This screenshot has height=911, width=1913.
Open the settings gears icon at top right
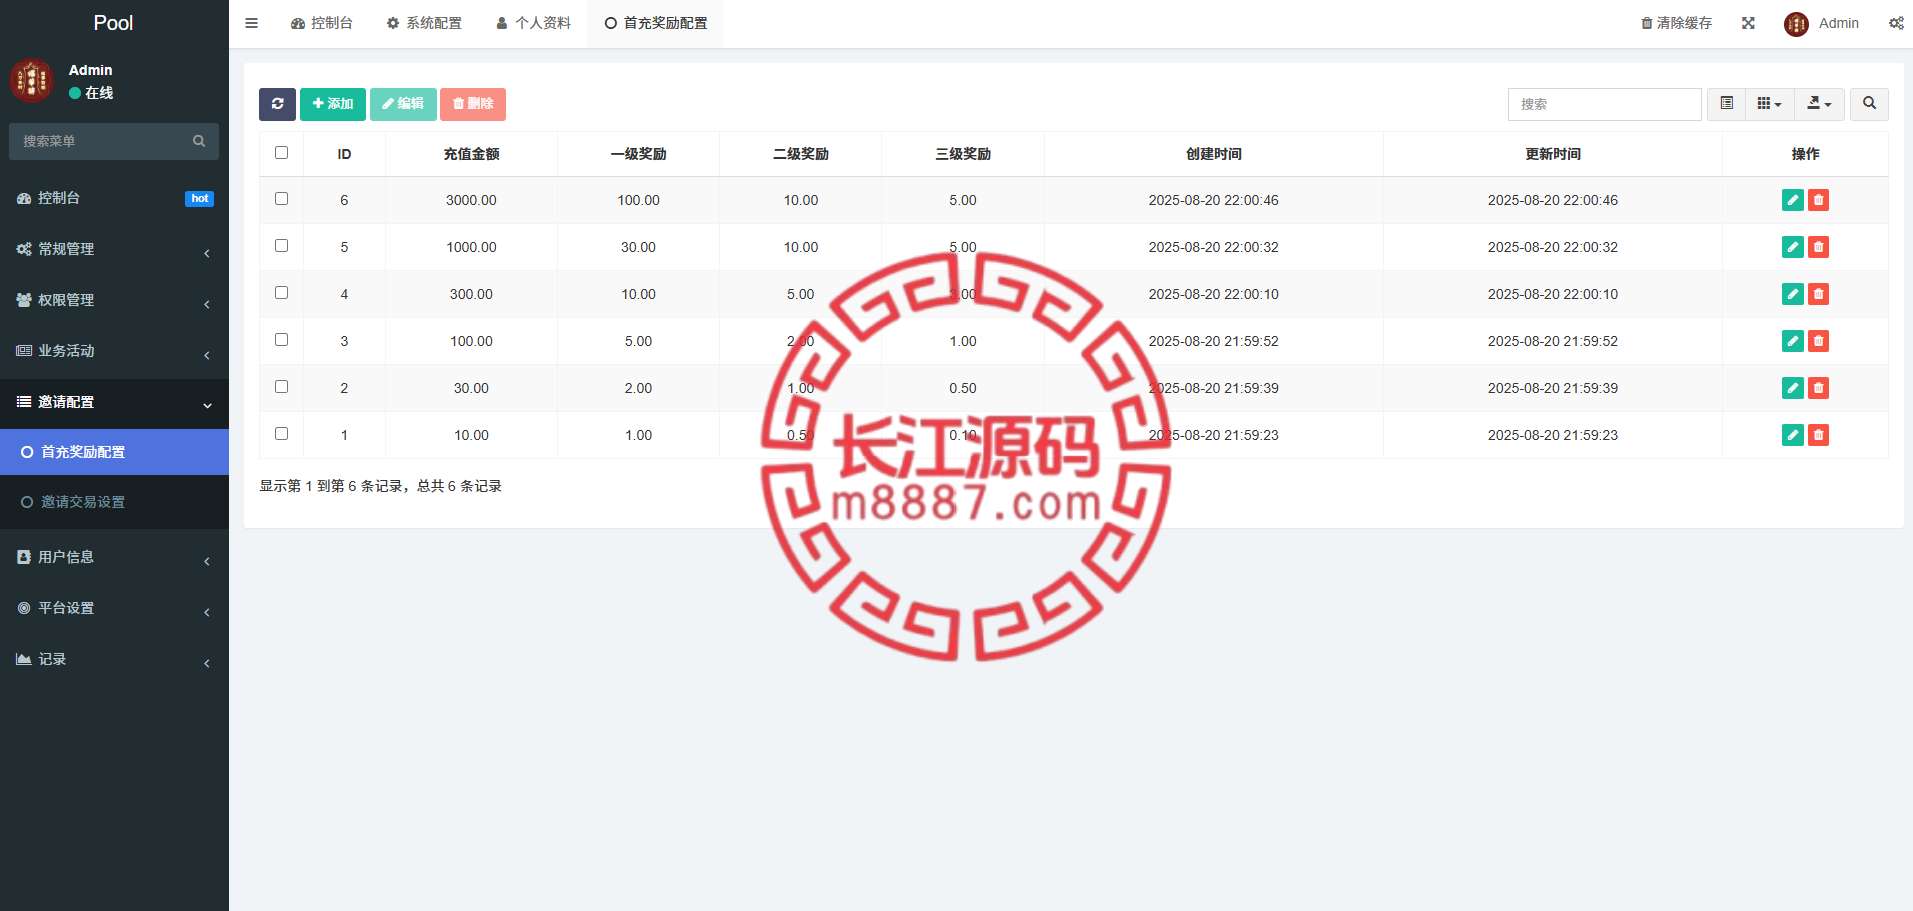pos(1896,23)
